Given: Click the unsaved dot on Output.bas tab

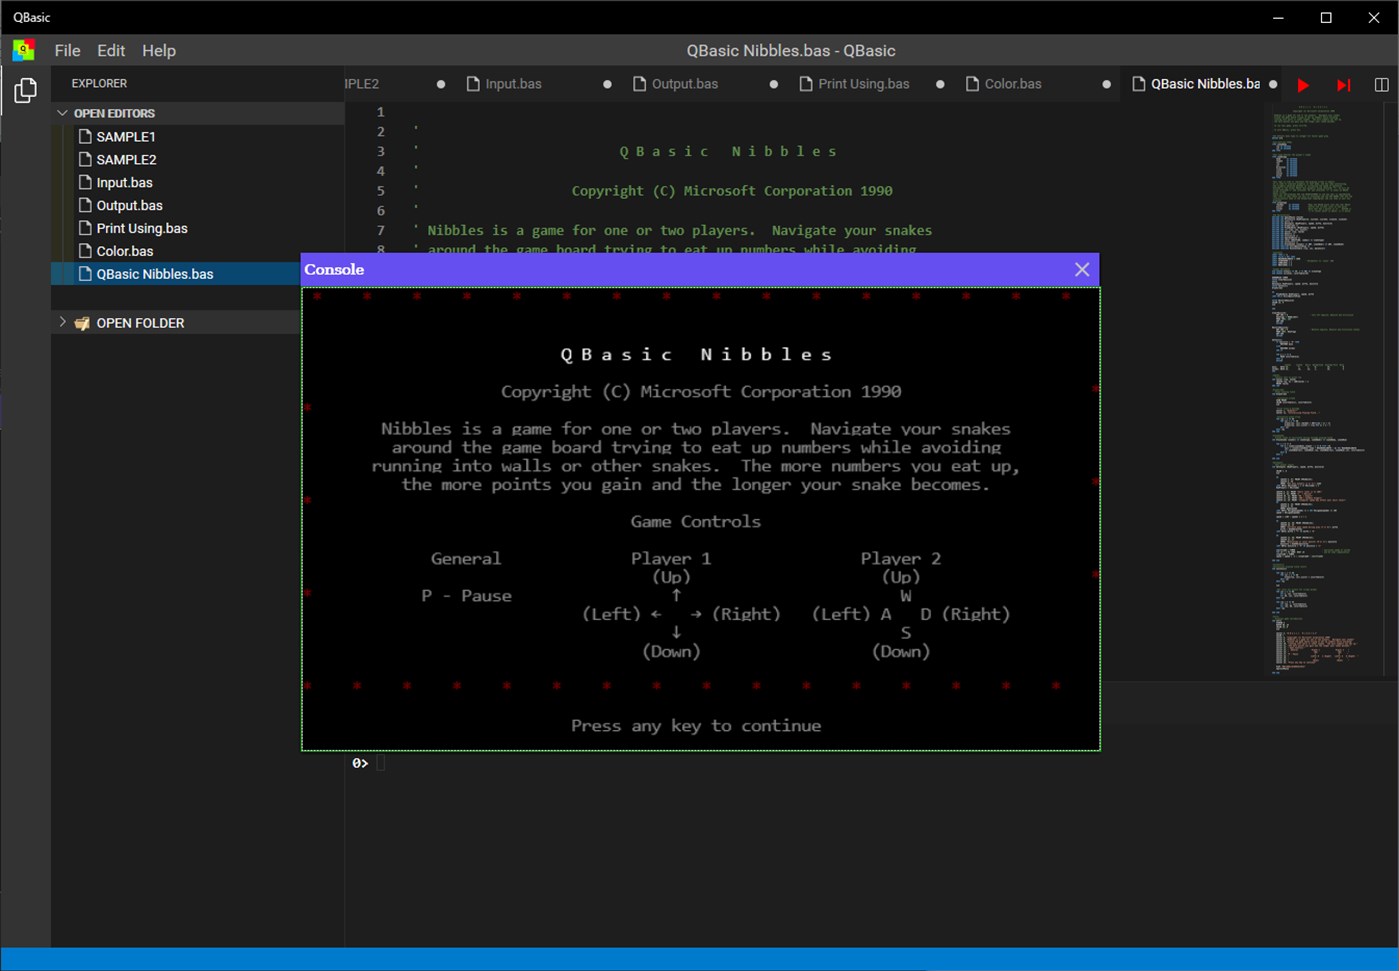Looking at the screenshot, I should pos(774,84).
